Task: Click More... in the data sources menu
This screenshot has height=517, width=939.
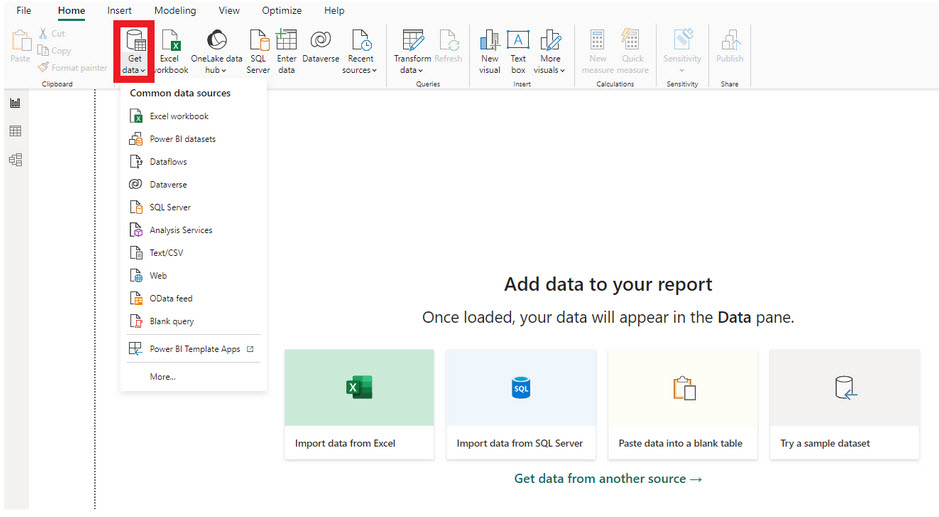Action: (193, 377)
